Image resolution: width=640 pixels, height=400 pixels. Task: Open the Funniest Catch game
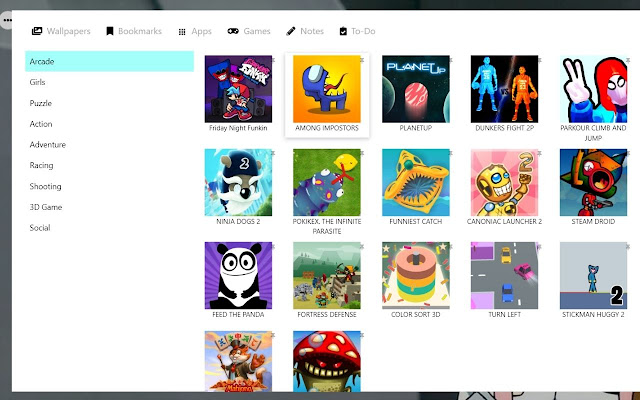click(416, 182)
